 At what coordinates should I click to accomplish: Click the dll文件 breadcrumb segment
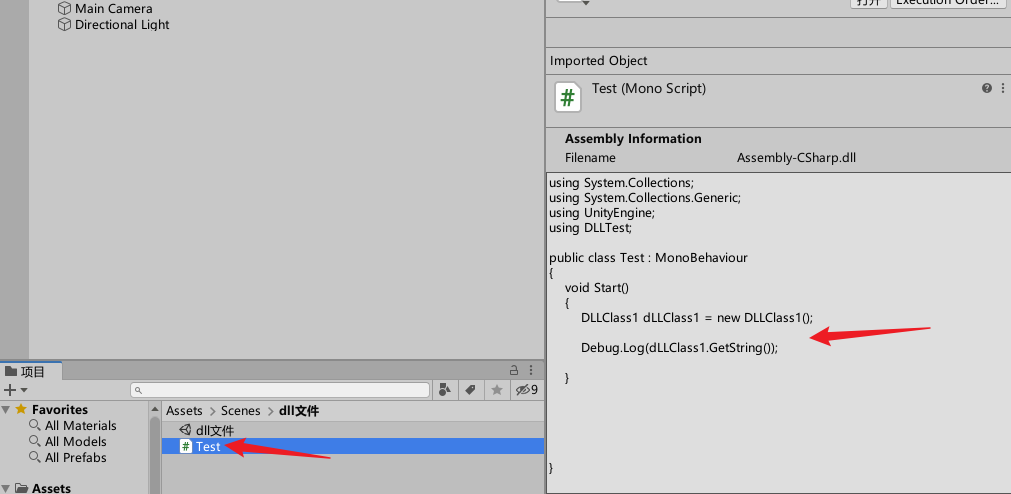[x=299, y=411]
